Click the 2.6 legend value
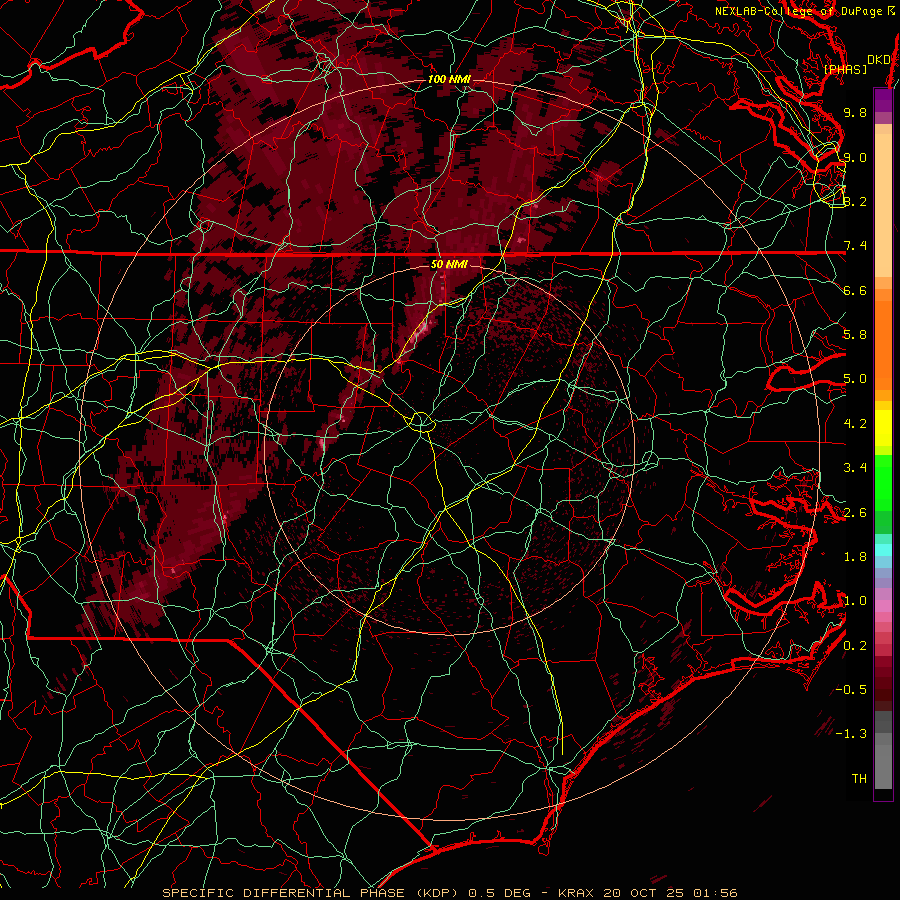The image size is (900, 900). click(x=855, y=513)
